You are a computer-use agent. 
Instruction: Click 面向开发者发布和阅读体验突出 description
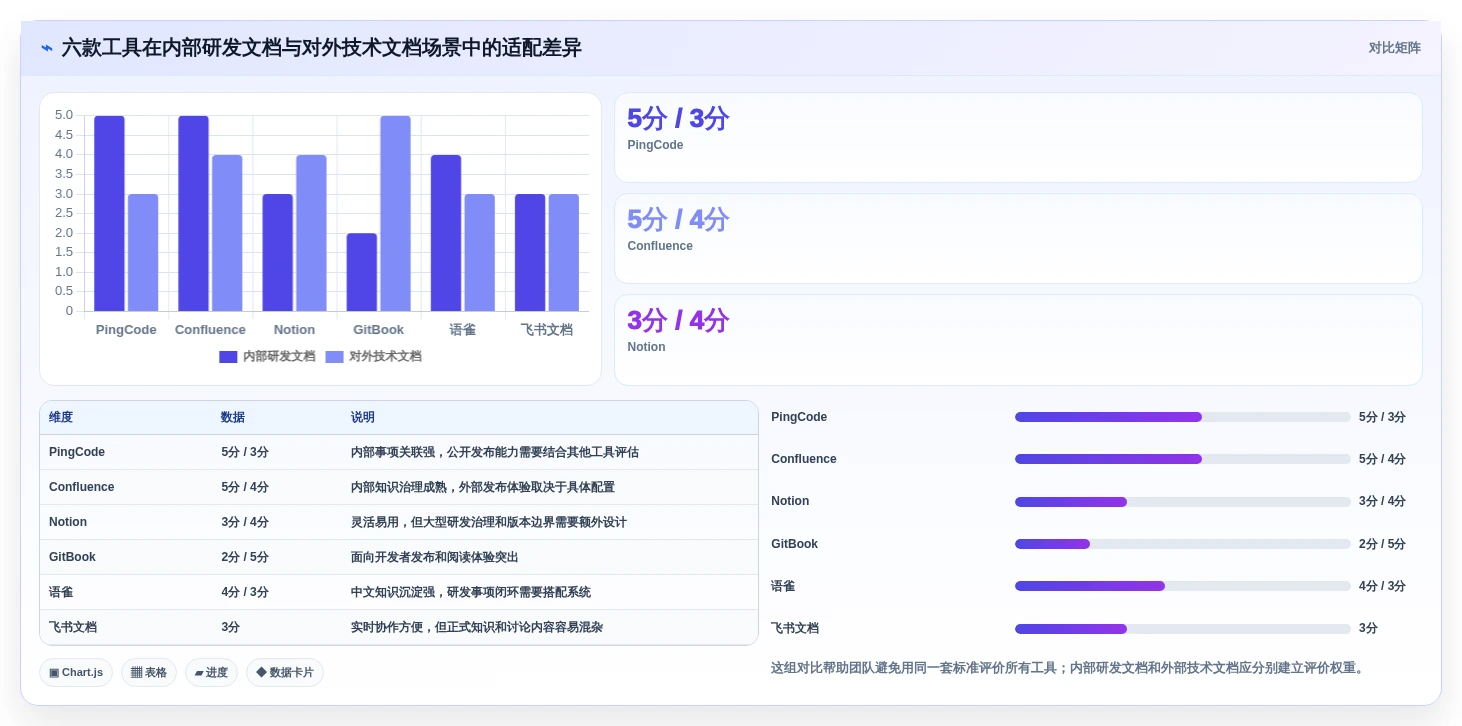(435, 557)
